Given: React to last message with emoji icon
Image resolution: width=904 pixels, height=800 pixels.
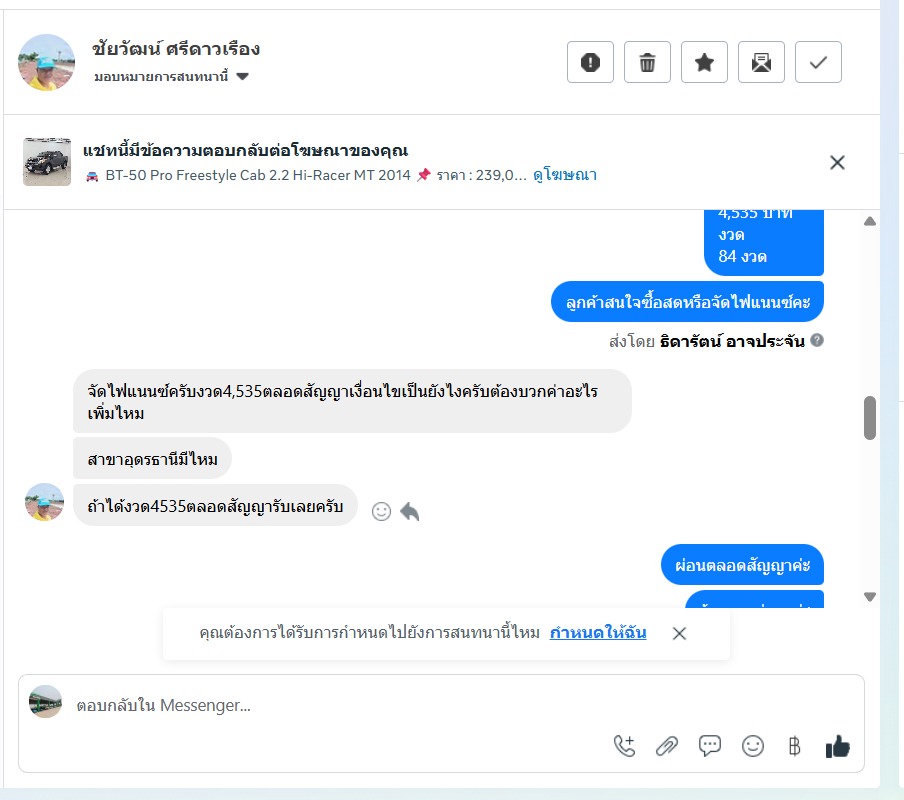Looking at the screenshot, I should (381, 511).
